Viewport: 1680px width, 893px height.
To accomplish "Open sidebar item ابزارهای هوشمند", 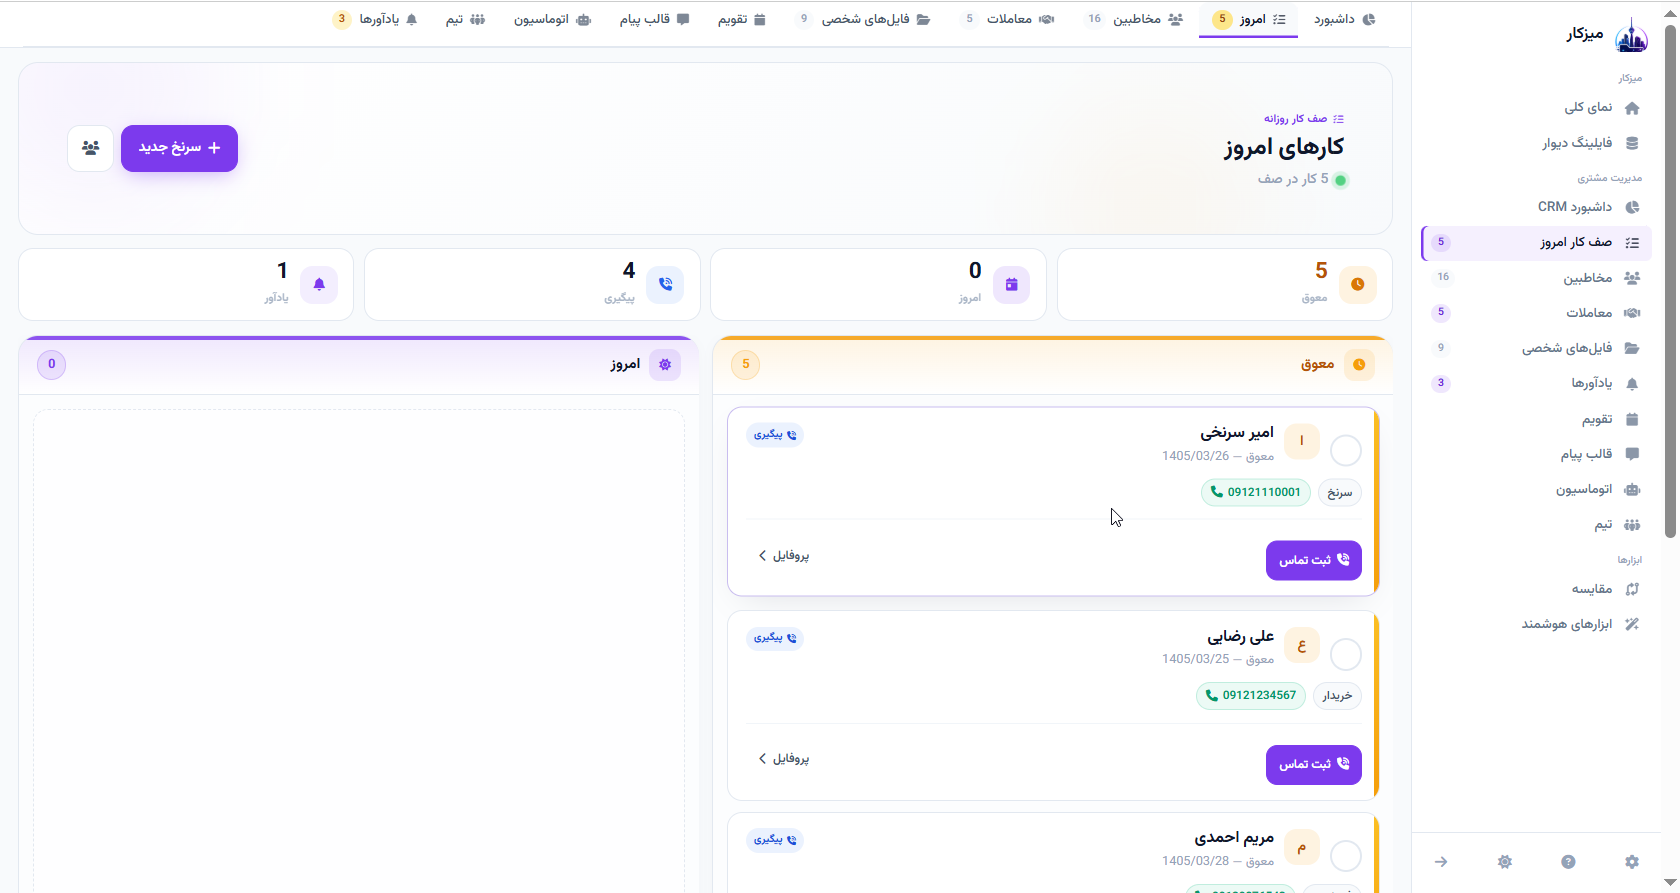I will (x=1536, y=624).
